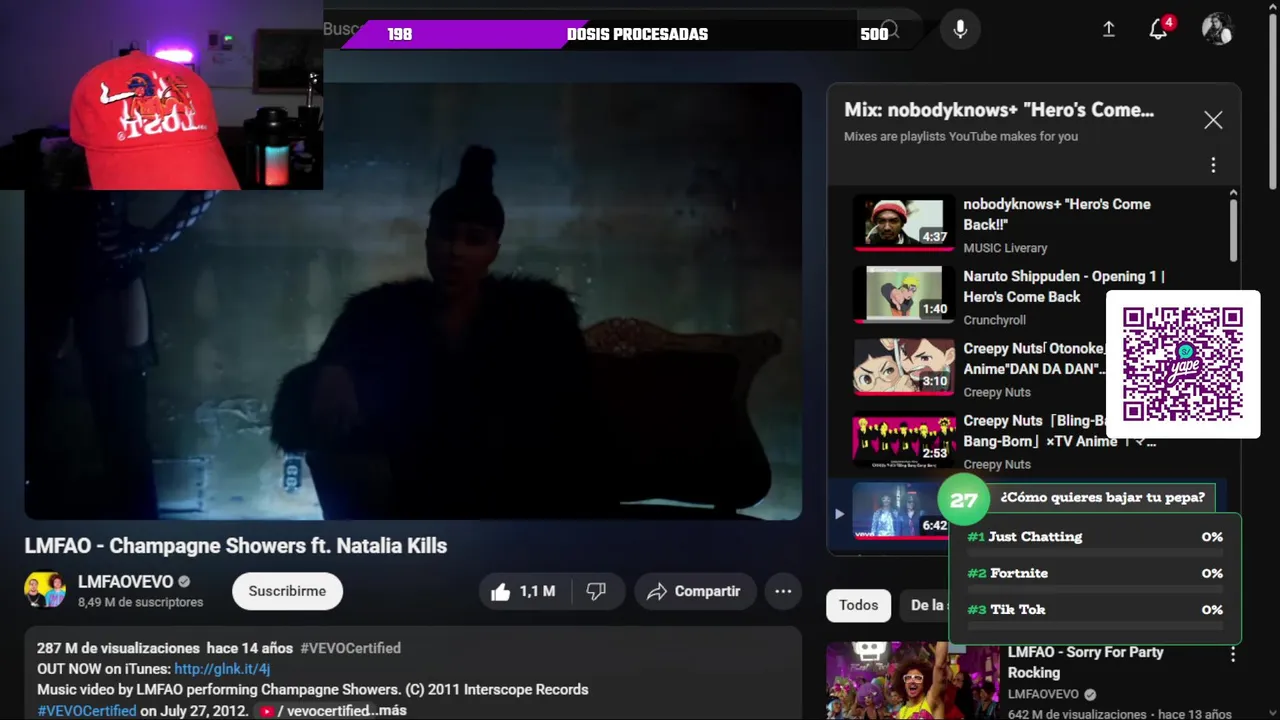Open LMFAO Sorry For Party Rocking thumbnail

[x=913, y=681]
